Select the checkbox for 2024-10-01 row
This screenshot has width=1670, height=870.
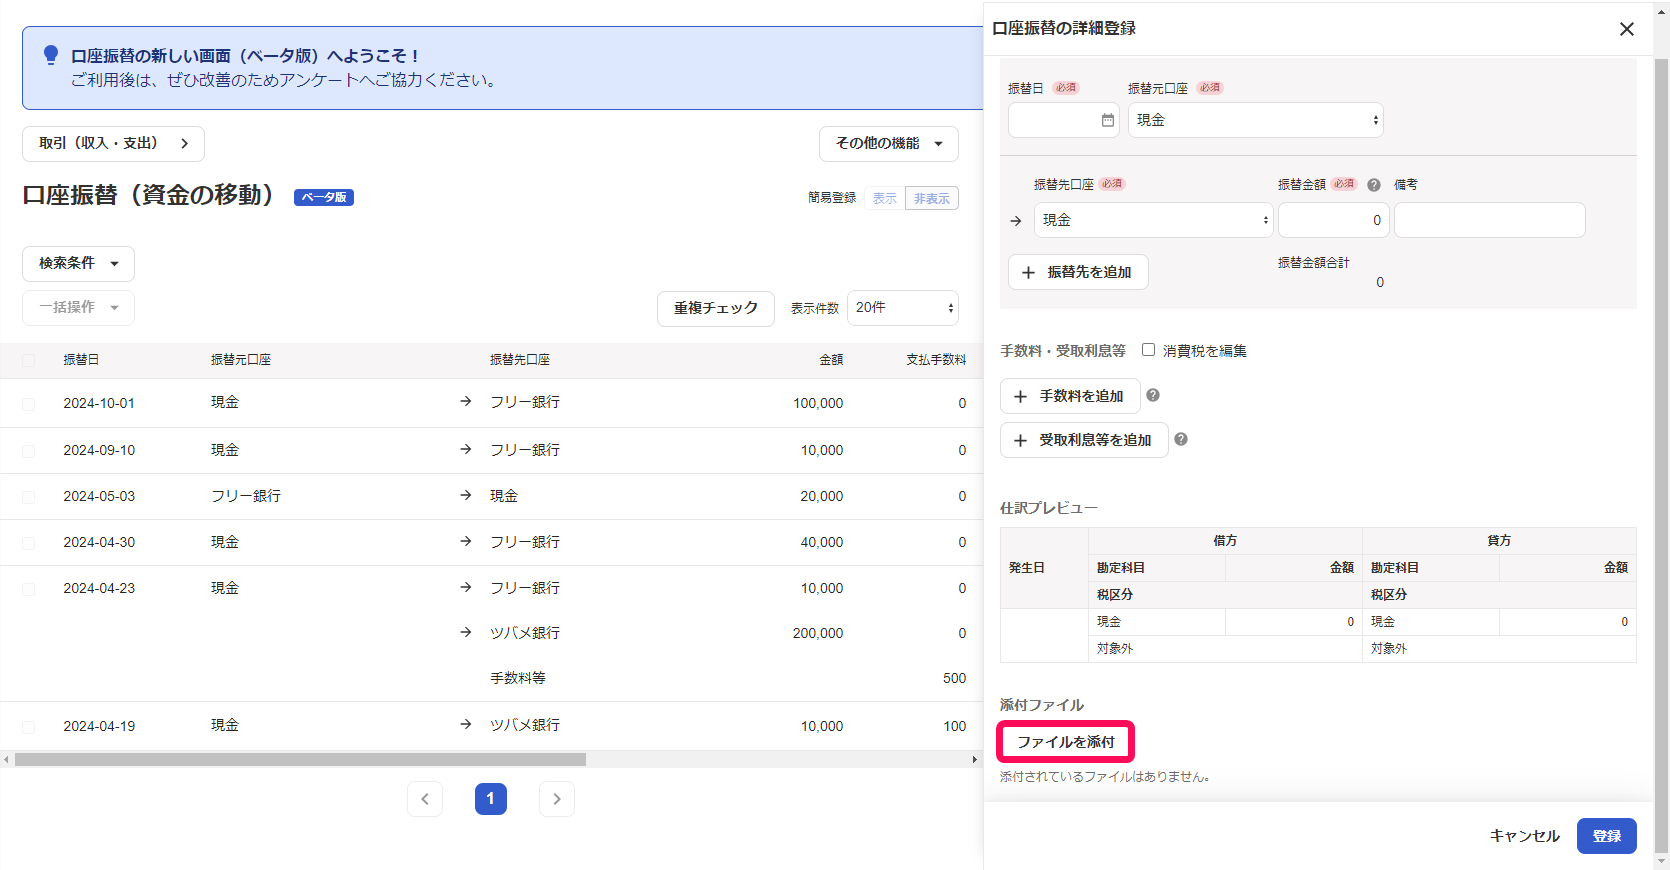pos(28,404)
